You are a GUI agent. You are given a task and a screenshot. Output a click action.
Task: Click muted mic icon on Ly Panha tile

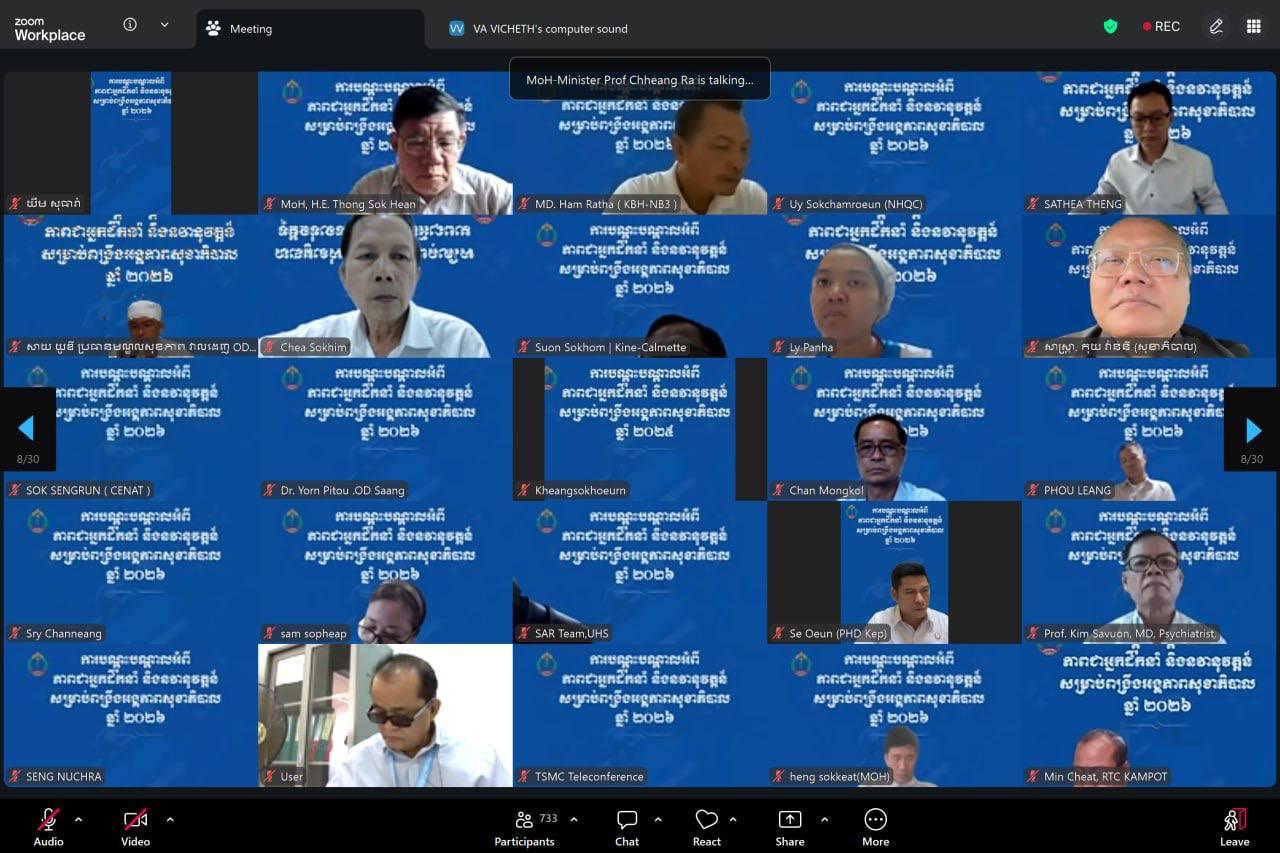(778, 347)
